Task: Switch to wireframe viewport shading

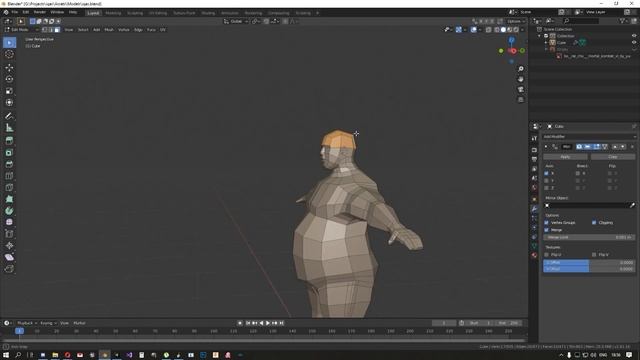Action: (x=497, y=30)
